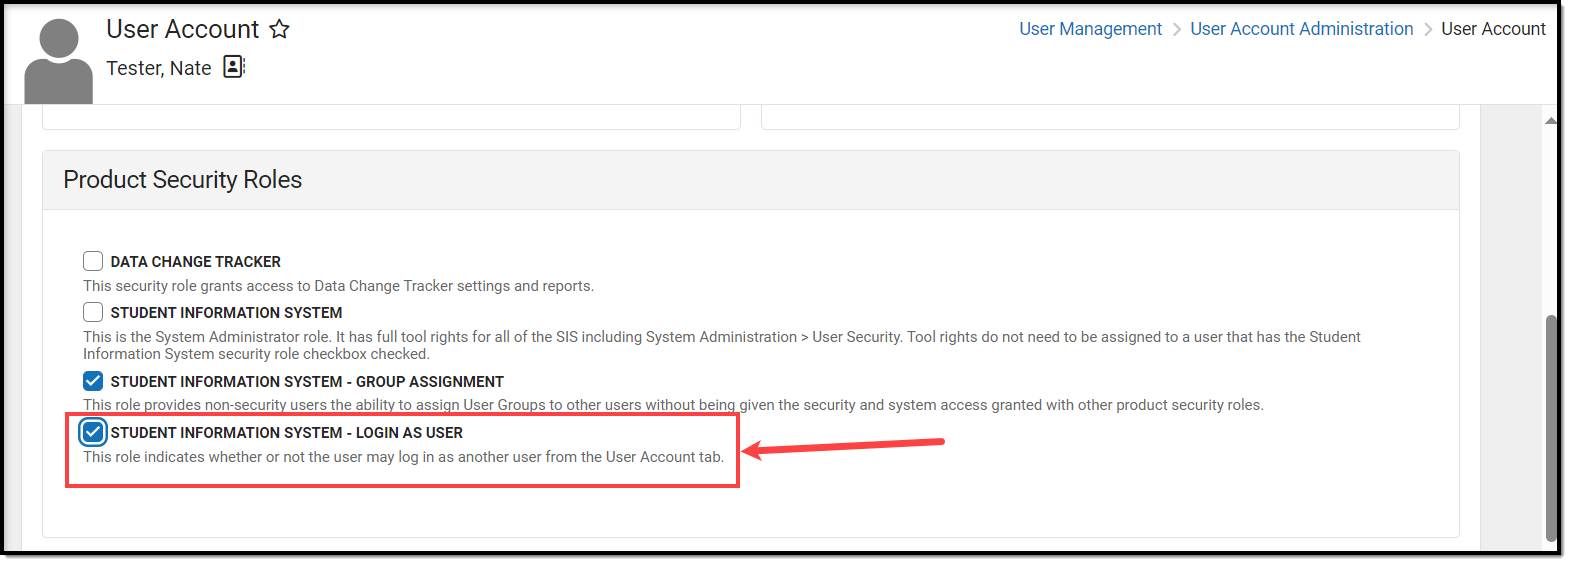Click the Tester, Nate user name
1569x563 pixels.
159,68
